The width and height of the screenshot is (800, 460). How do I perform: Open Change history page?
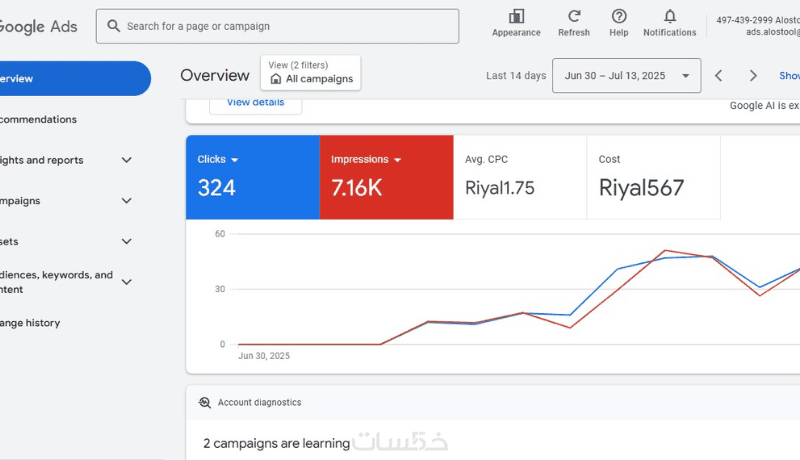tap(30, 323)
